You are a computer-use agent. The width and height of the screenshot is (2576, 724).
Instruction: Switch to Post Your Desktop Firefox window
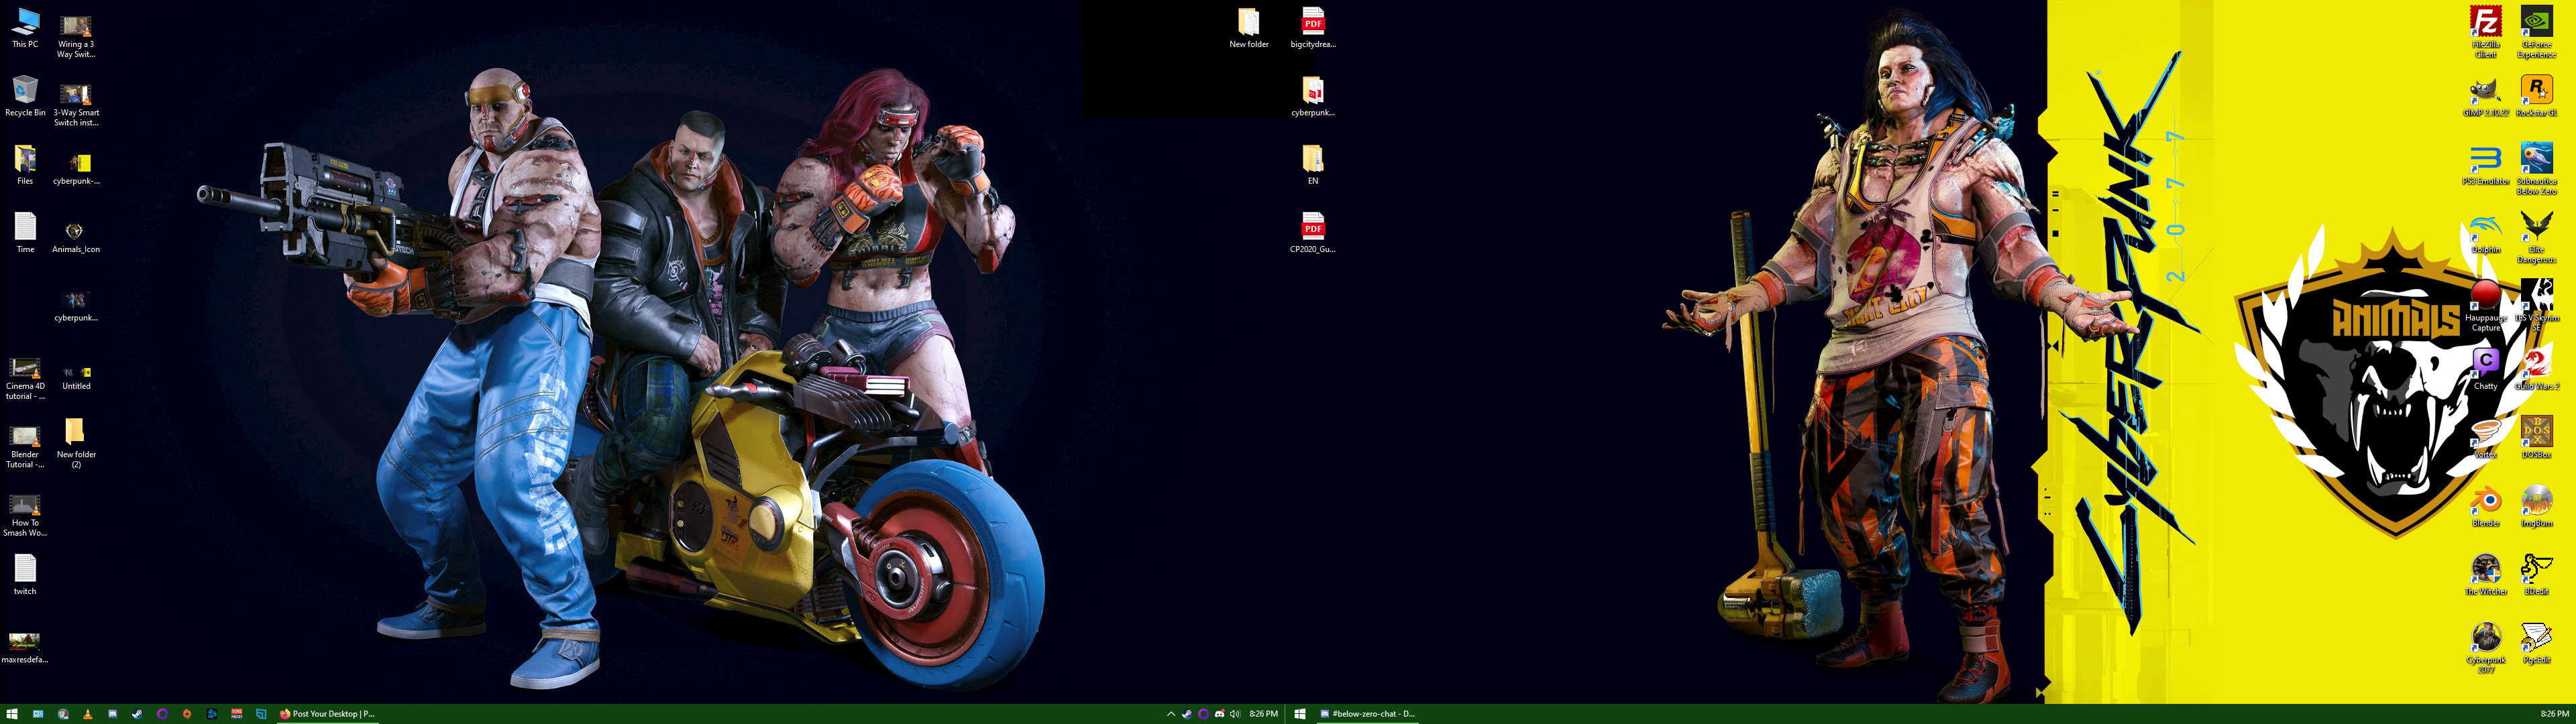[x=327, y=714]
